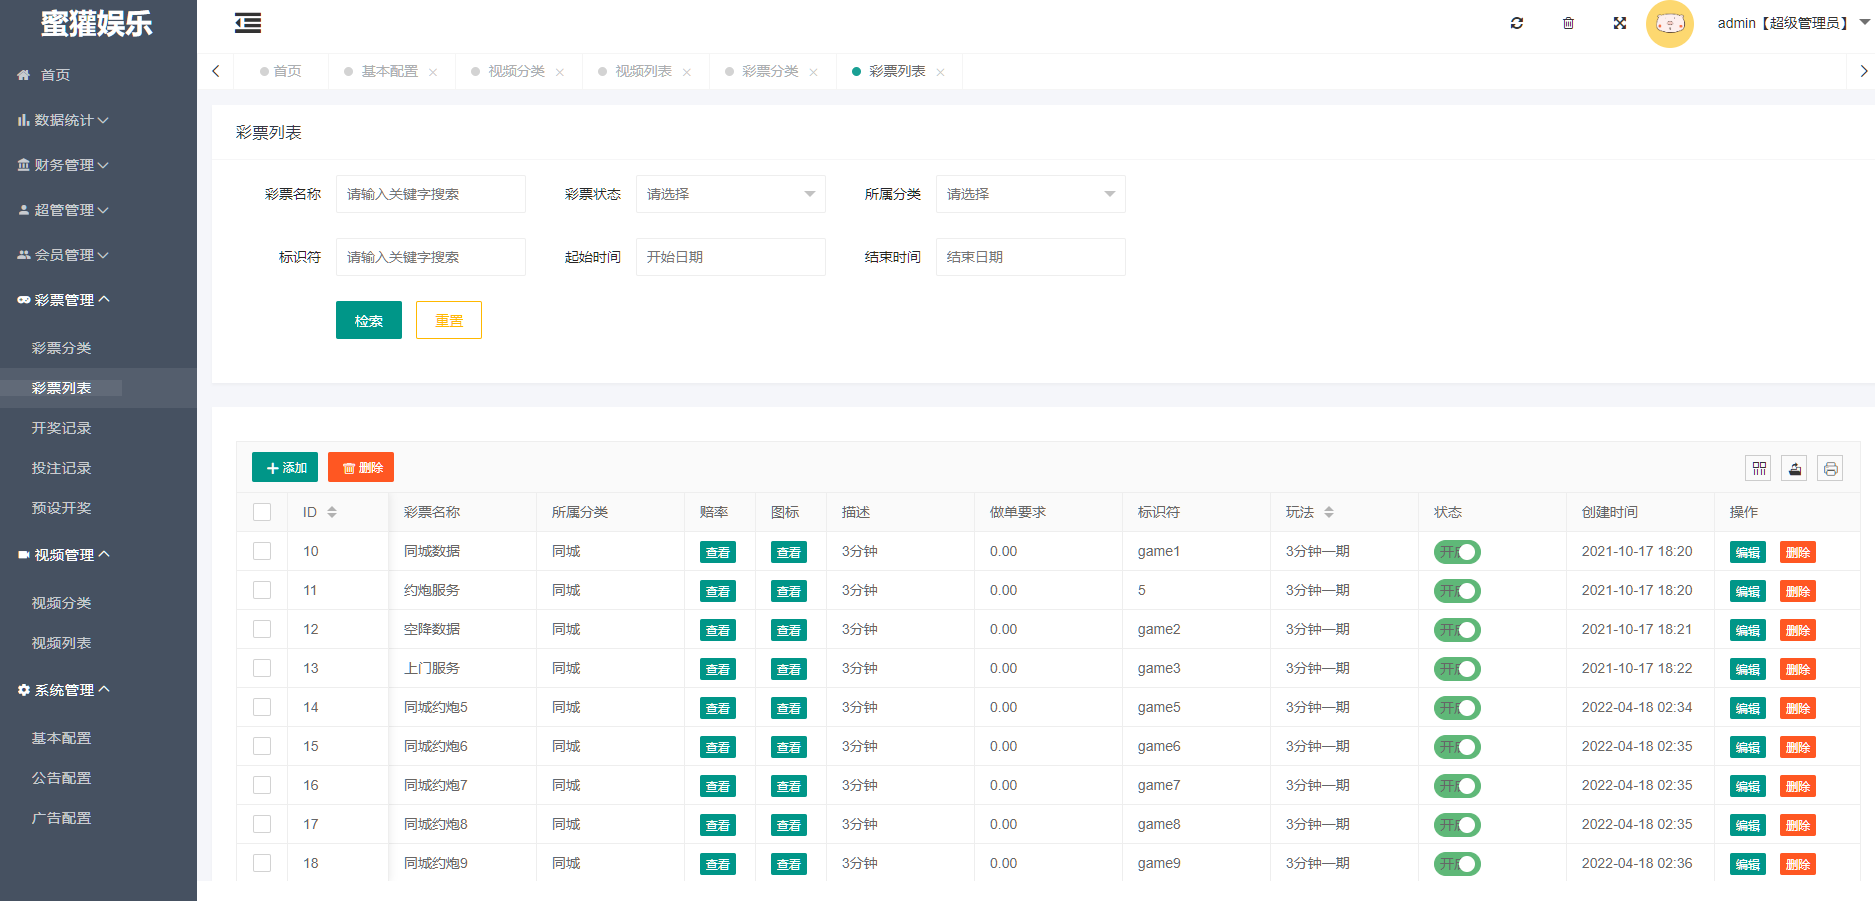This screenshot has height=901, width=1875.
Task: Collapse the sidebar with the menu icon
Action: pyautogui.click(x=248, y=23)
